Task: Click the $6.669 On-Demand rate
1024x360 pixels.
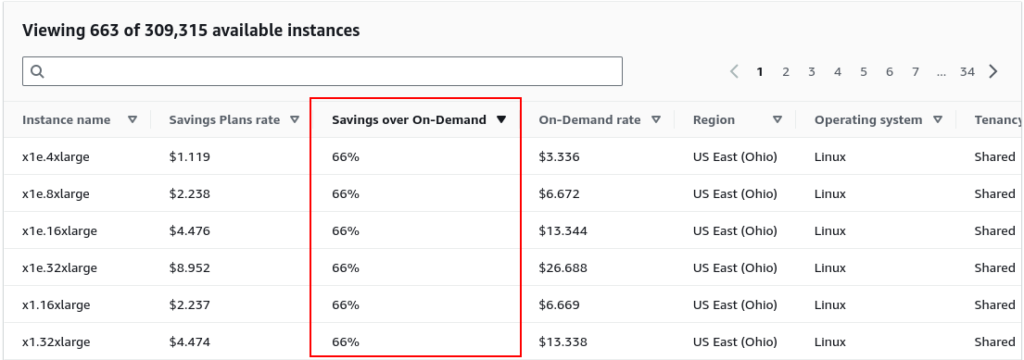Action: pyautogui.click(x=559, y=305)
